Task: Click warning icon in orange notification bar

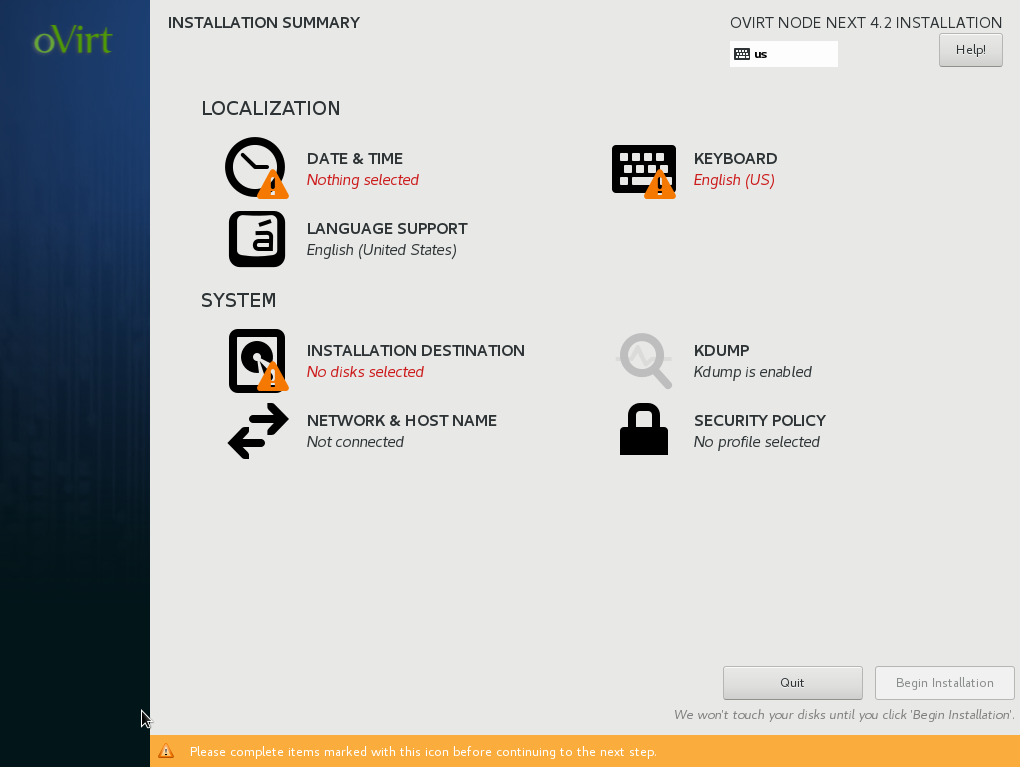Action: tap(166, 751)
